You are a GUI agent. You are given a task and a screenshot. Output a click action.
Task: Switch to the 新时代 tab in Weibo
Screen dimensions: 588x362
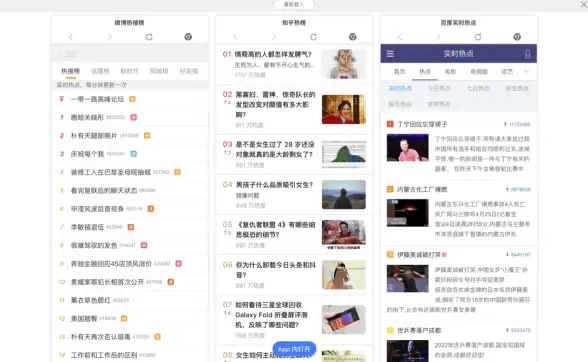pos(129,71)
